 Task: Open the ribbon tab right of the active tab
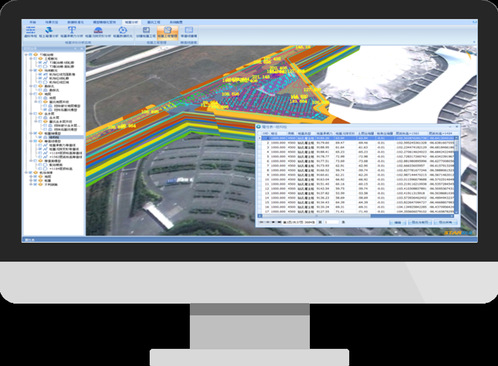click(154, 22)
